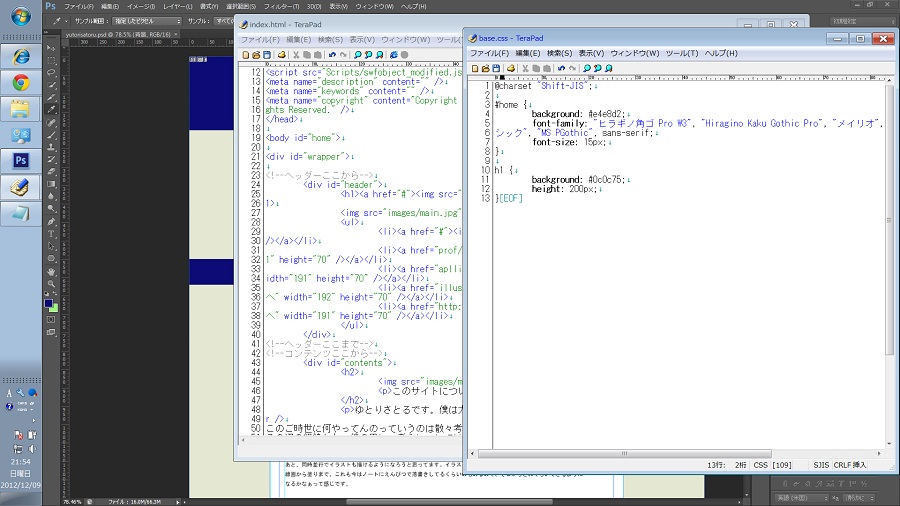Click the volume speaker tray icon
The image size is (900, 506).
click(32, 449)
